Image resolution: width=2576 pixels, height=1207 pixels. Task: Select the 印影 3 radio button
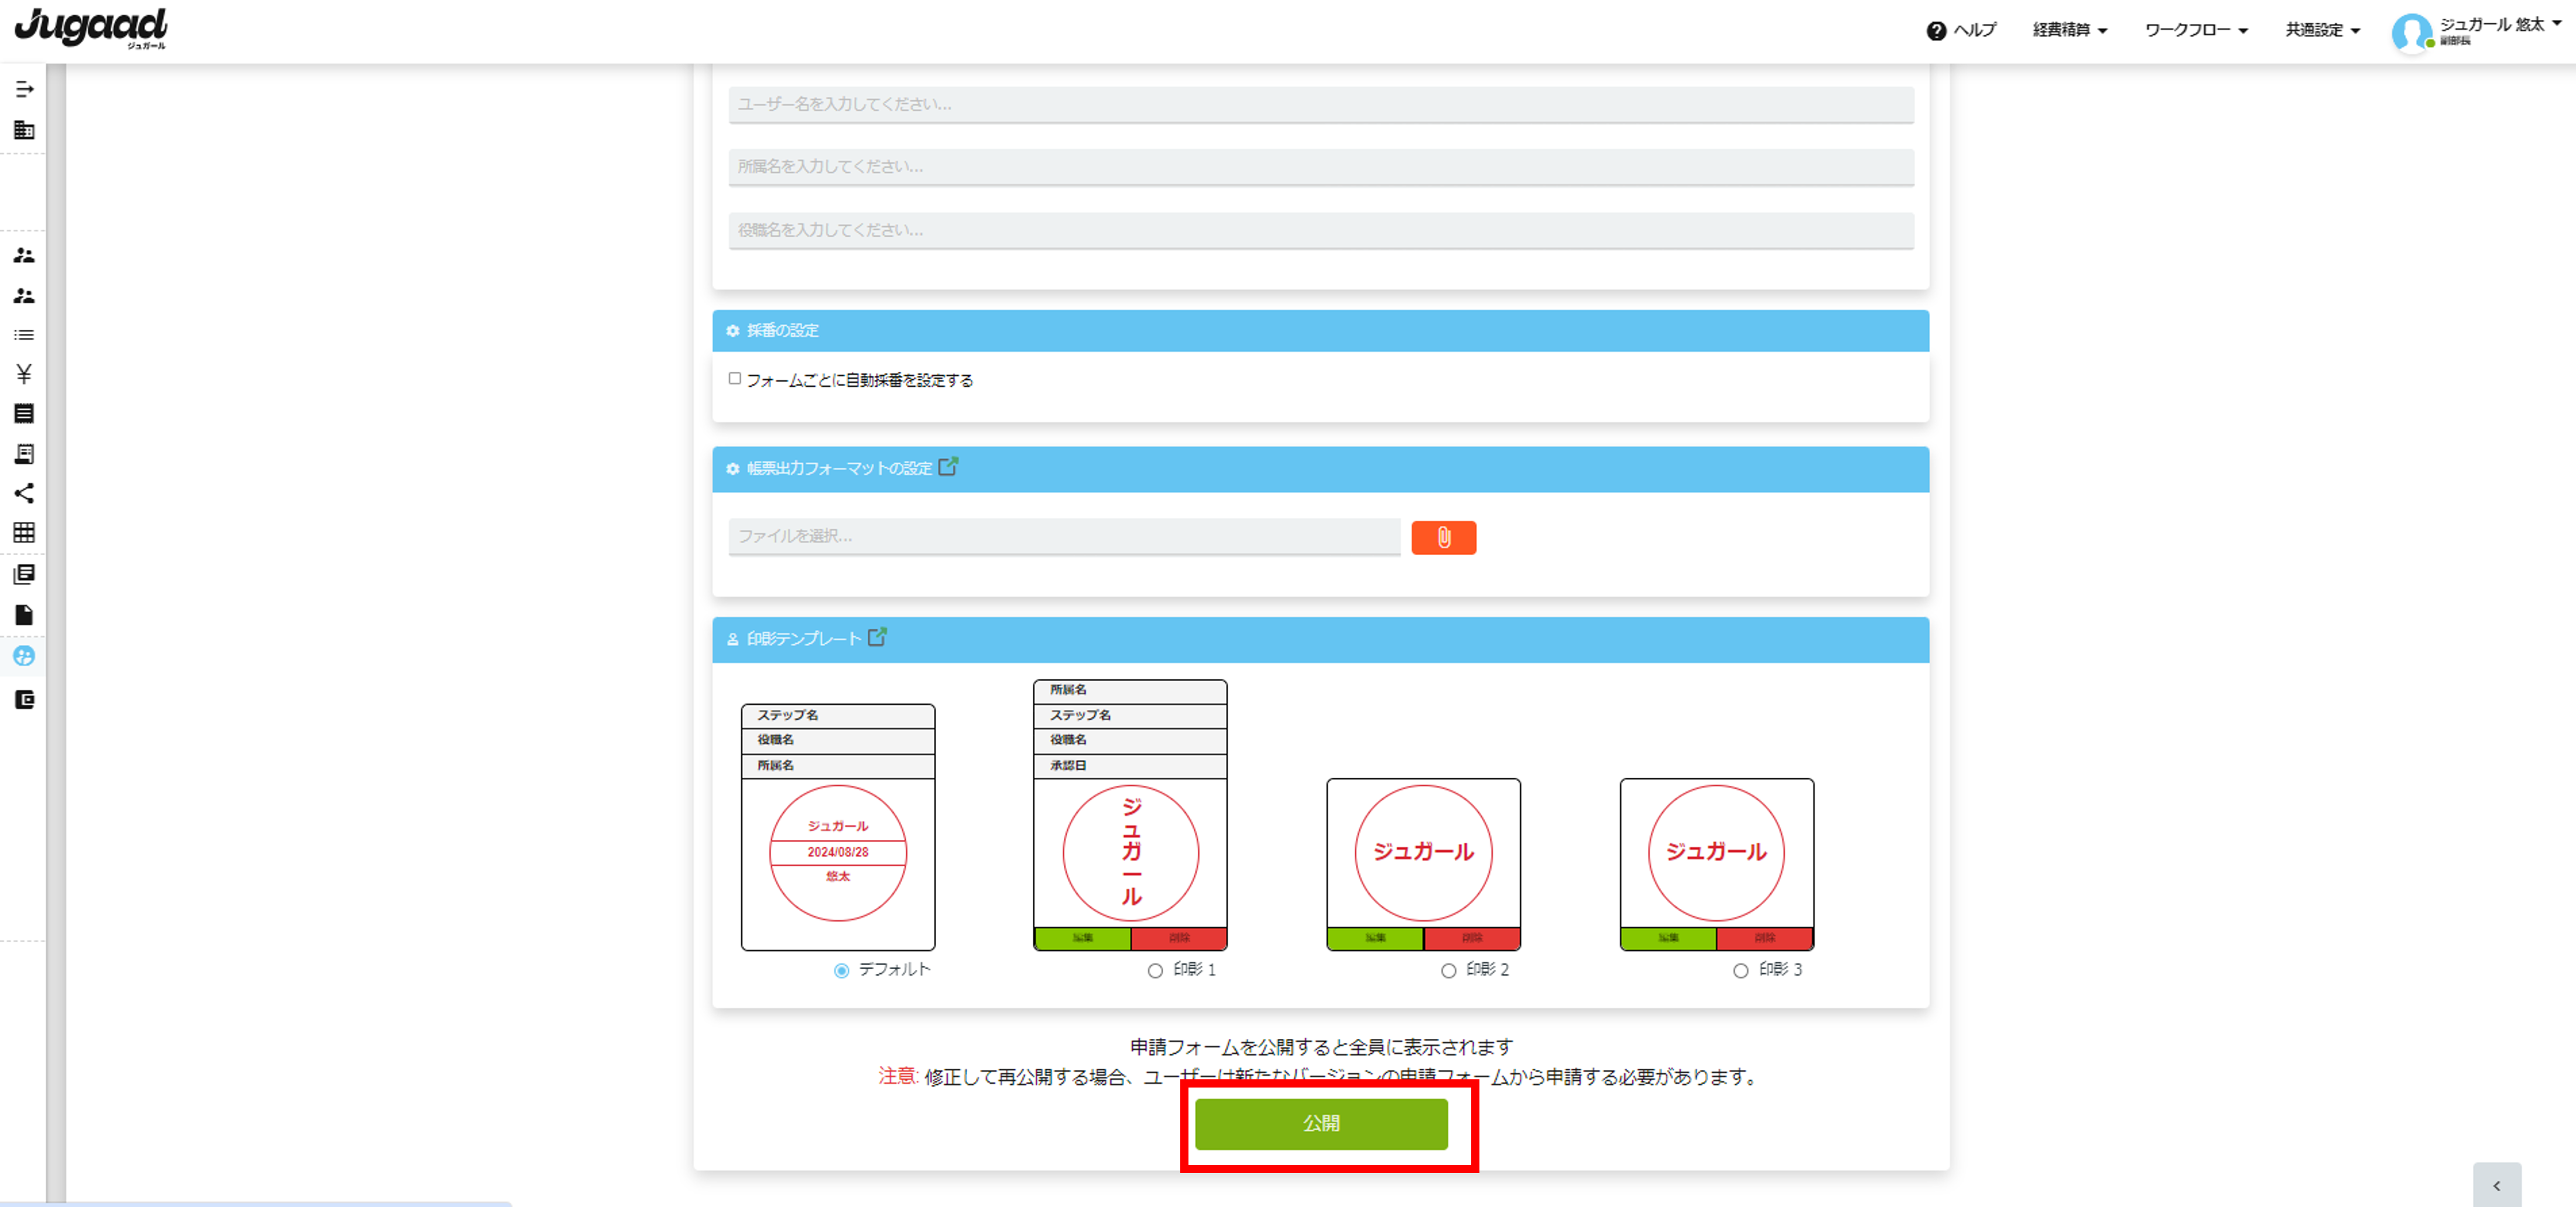(1741, 971)
